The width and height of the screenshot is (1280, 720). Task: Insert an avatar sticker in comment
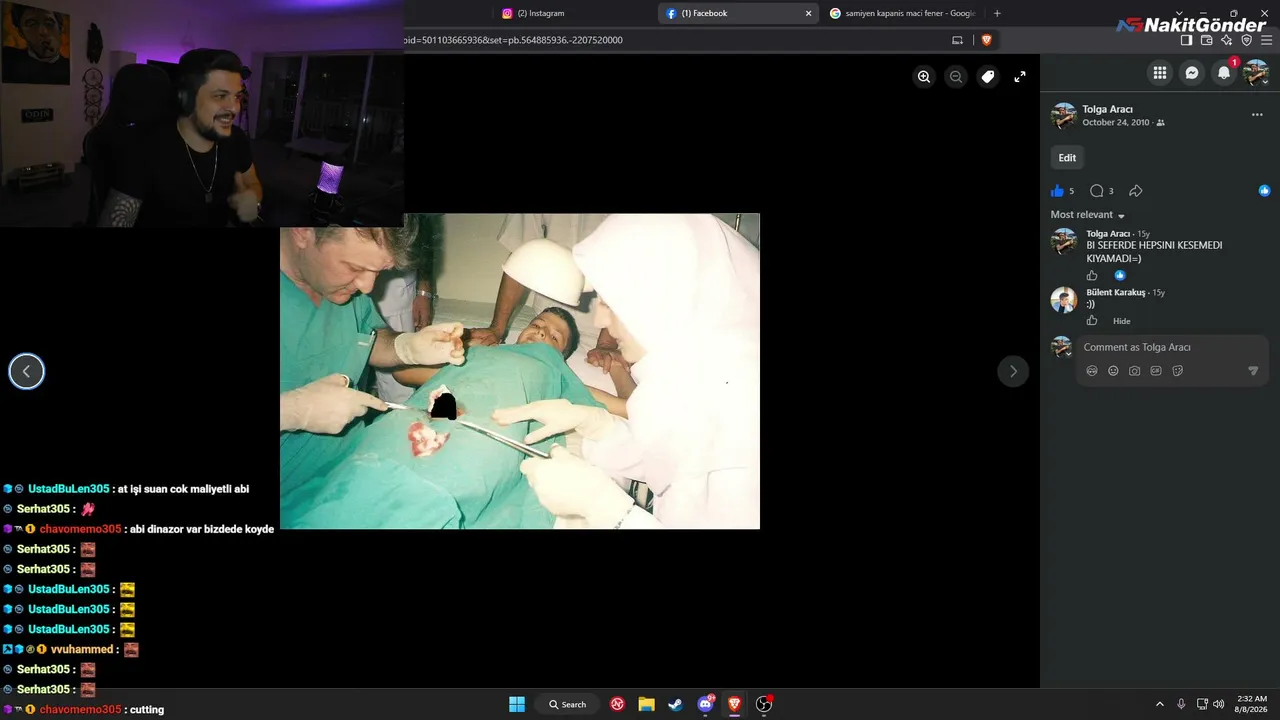(1092, 371)
